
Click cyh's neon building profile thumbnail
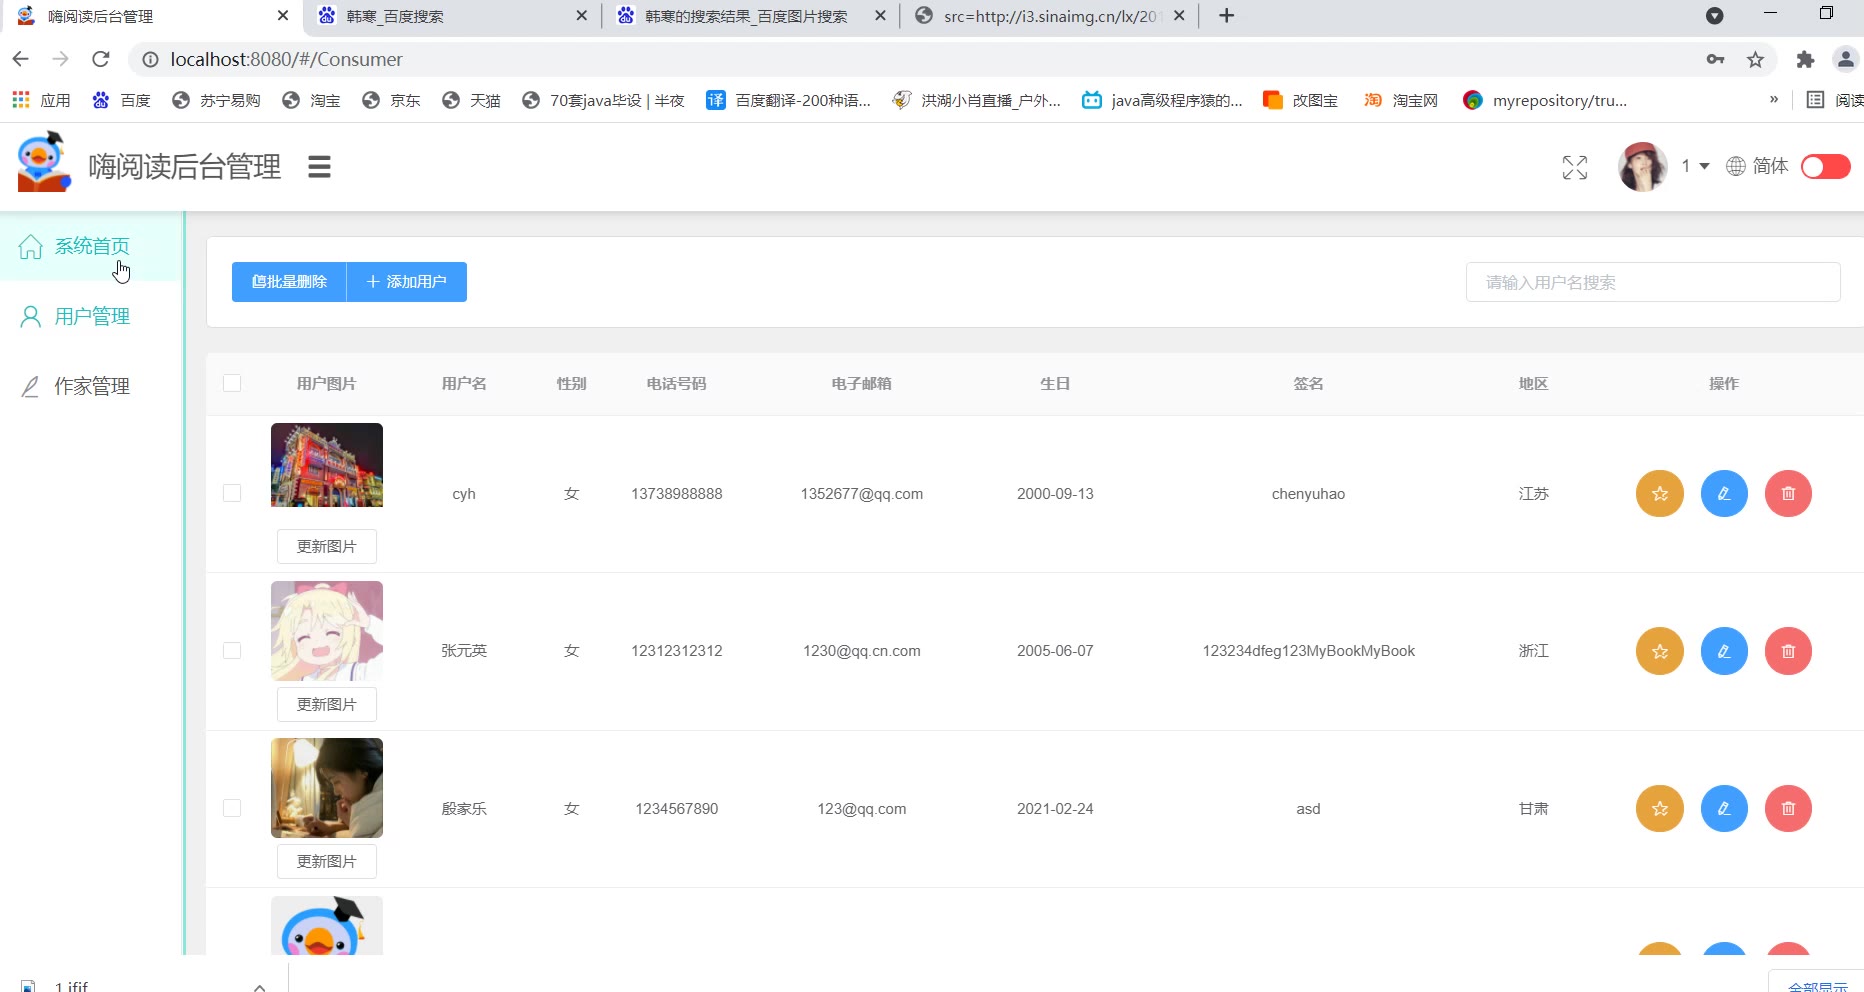[327, 465]
